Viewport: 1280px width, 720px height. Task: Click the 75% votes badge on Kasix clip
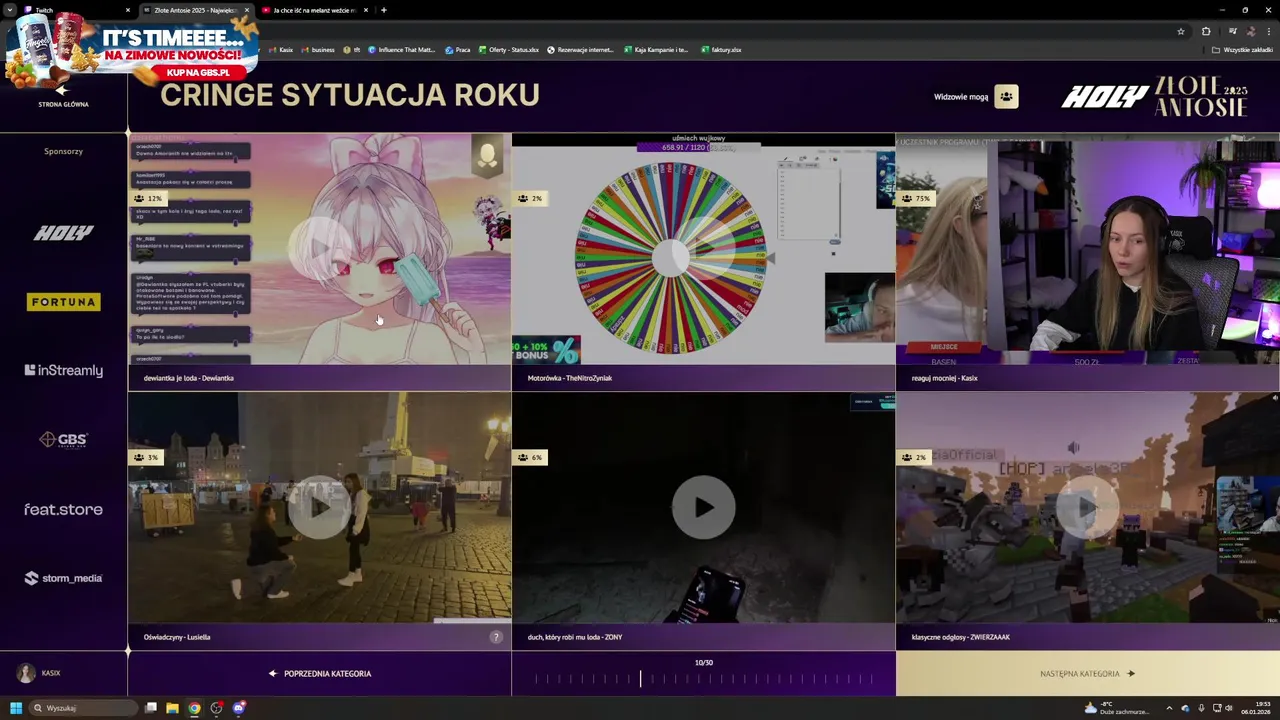pyautogui.click(x=914, y=198)
